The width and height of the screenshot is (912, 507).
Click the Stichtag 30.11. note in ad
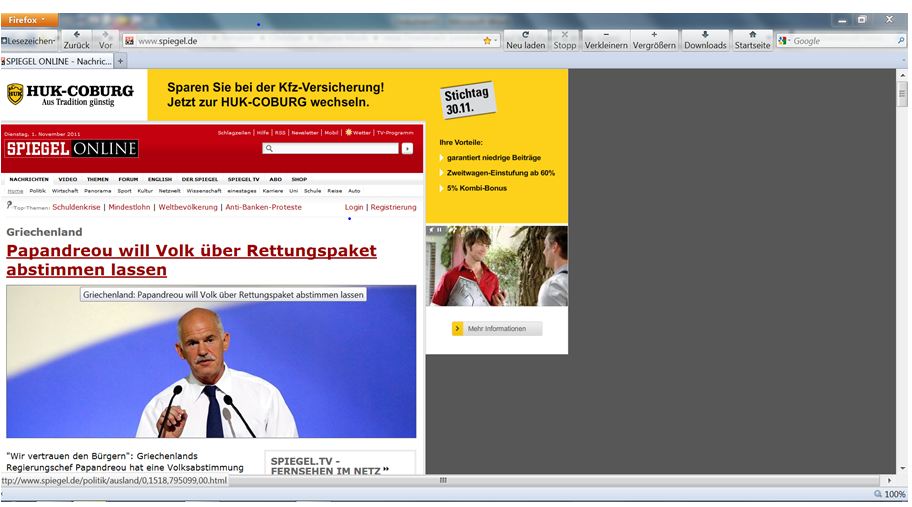[468, 100]
